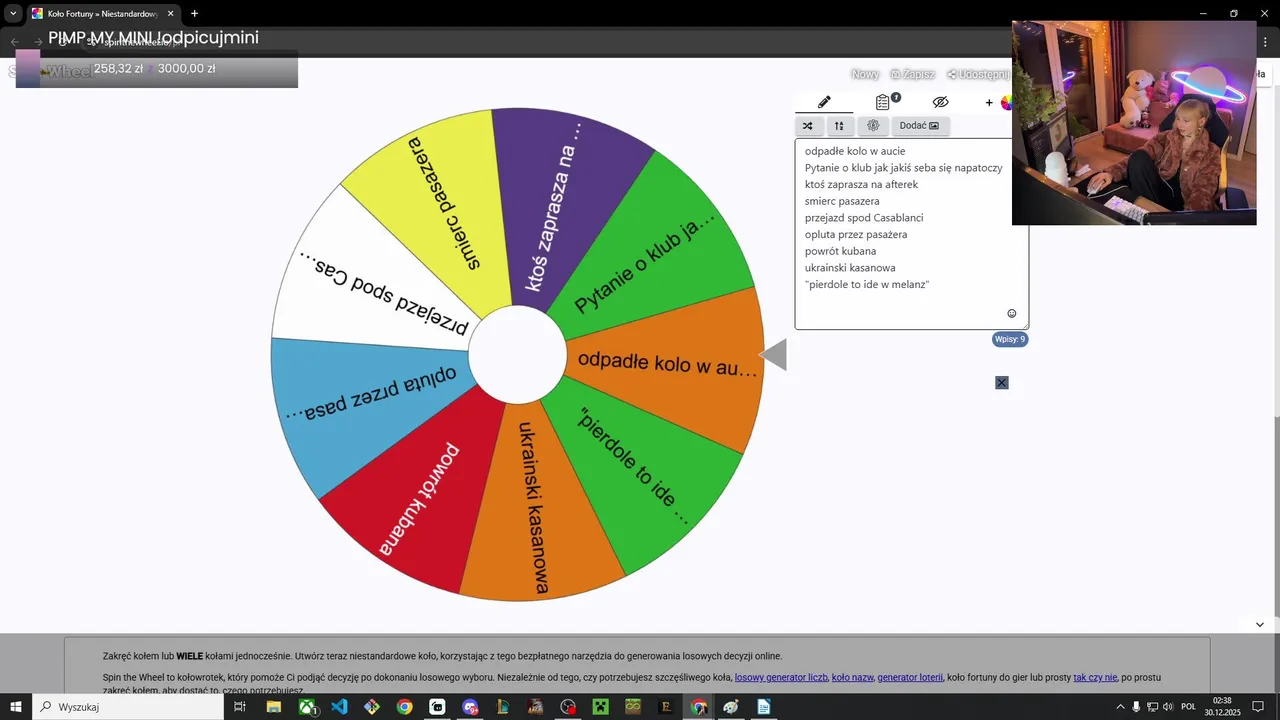
Task: Close the panel with the X button
Action: 1002,383
